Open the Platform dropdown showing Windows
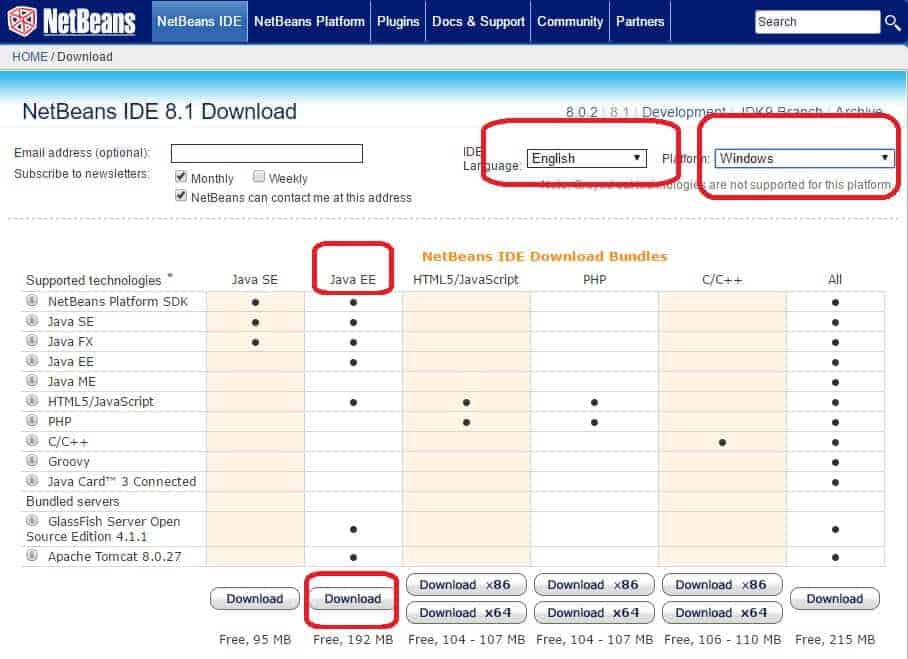The width and height of the screenshot is (908, 659). click(804, 158)
